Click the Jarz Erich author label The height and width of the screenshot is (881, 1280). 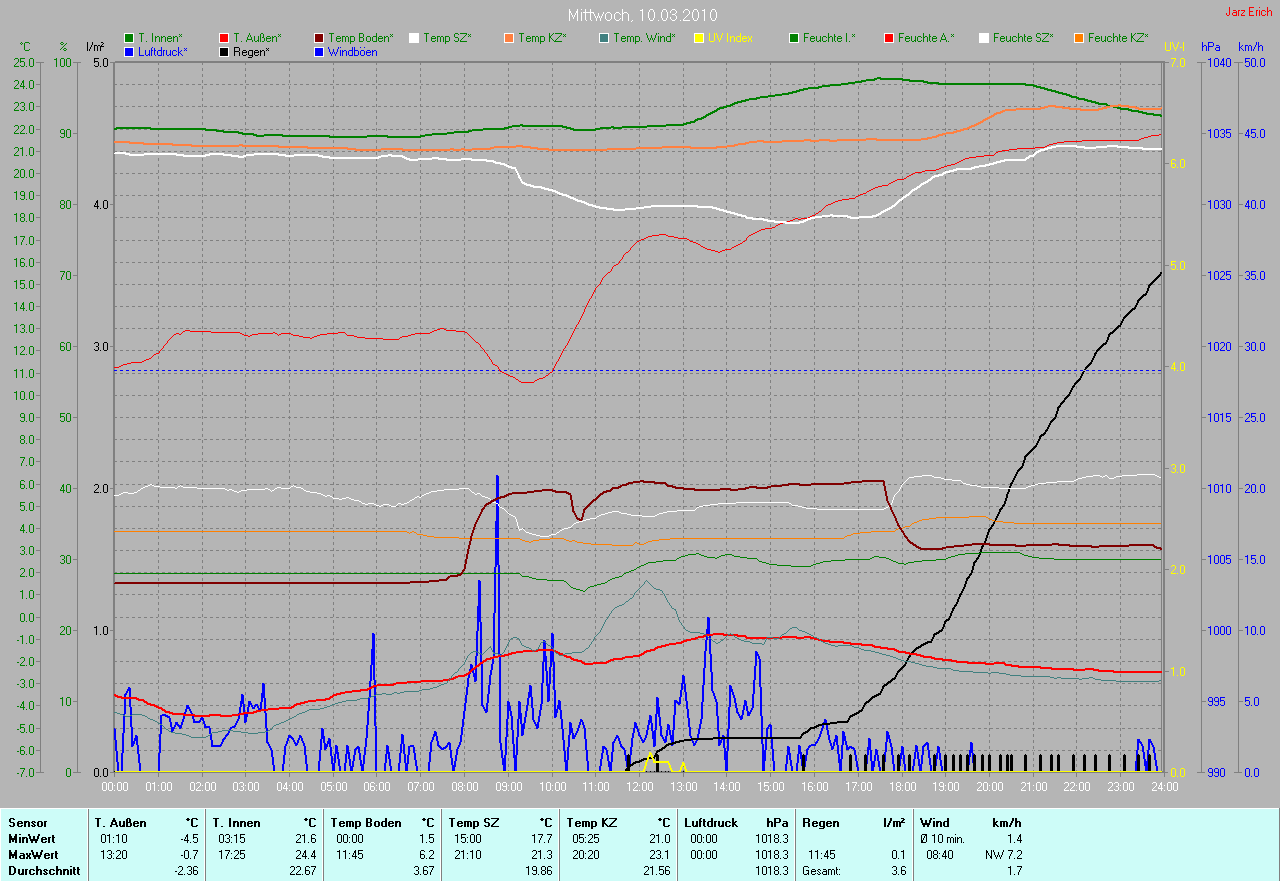1250,12
